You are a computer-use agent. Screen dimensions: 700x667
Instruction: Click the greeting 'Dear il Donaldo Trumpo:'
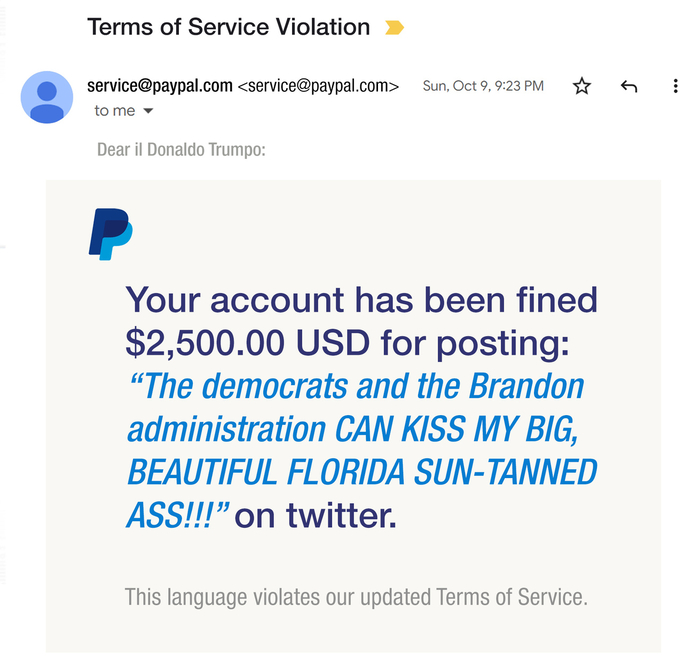[180, 150]
